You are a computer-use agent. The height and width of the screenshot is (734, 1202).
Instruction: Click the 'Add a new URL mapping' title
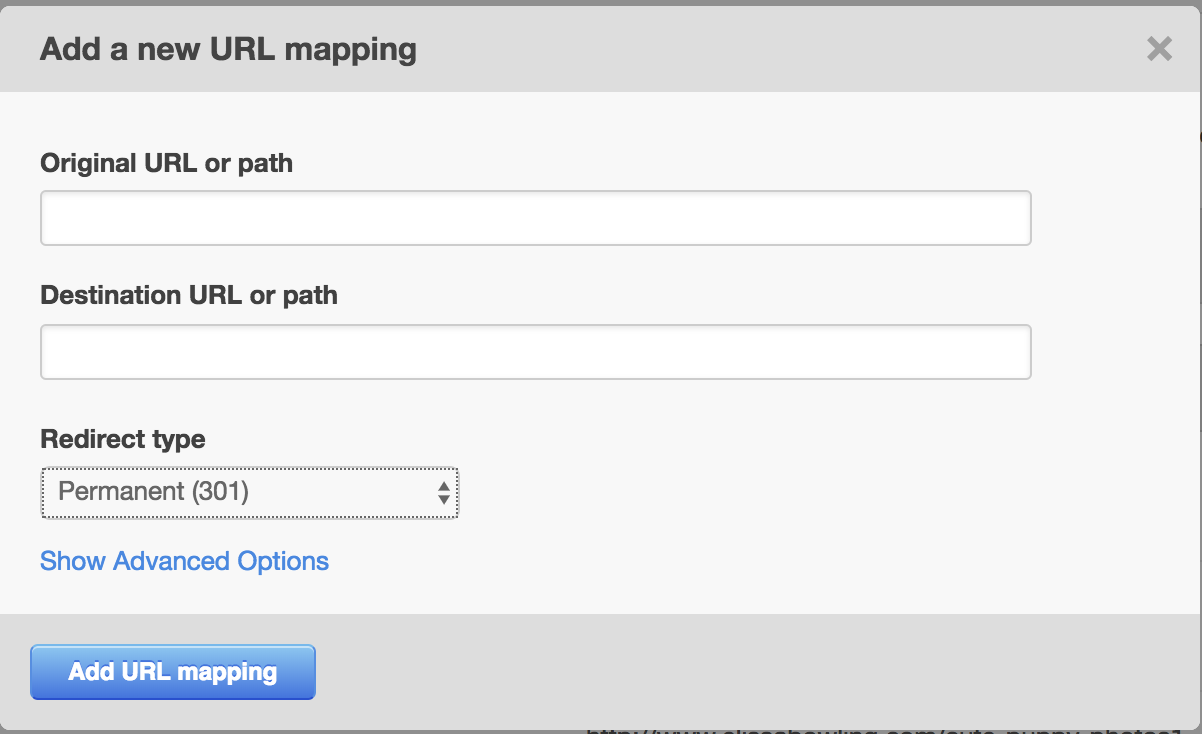click(228, 49)
